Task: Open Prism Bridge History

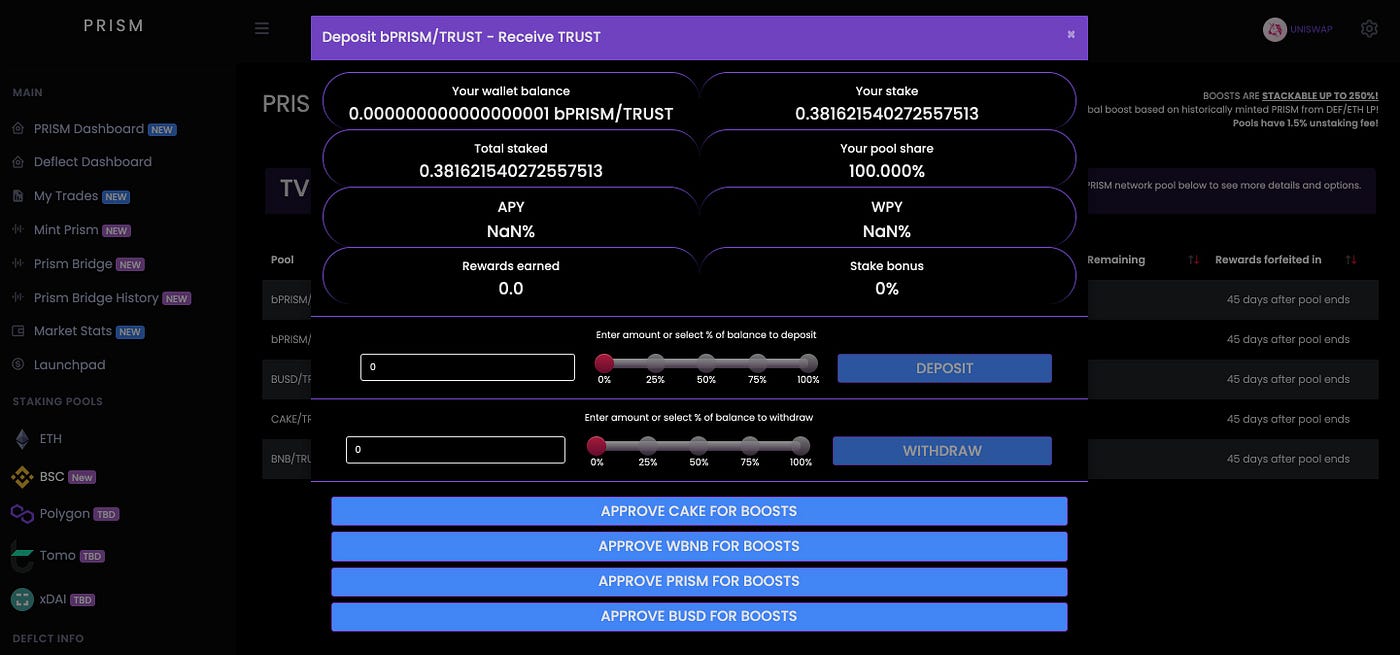Action: coord(96,298)
